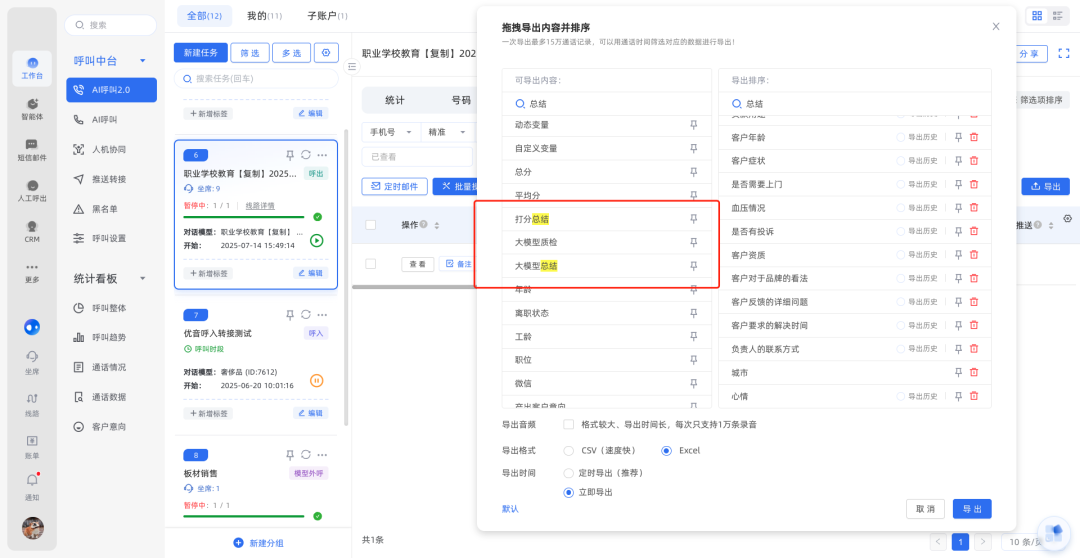Click the 通知 bell icon

click(x=32, y=481)
